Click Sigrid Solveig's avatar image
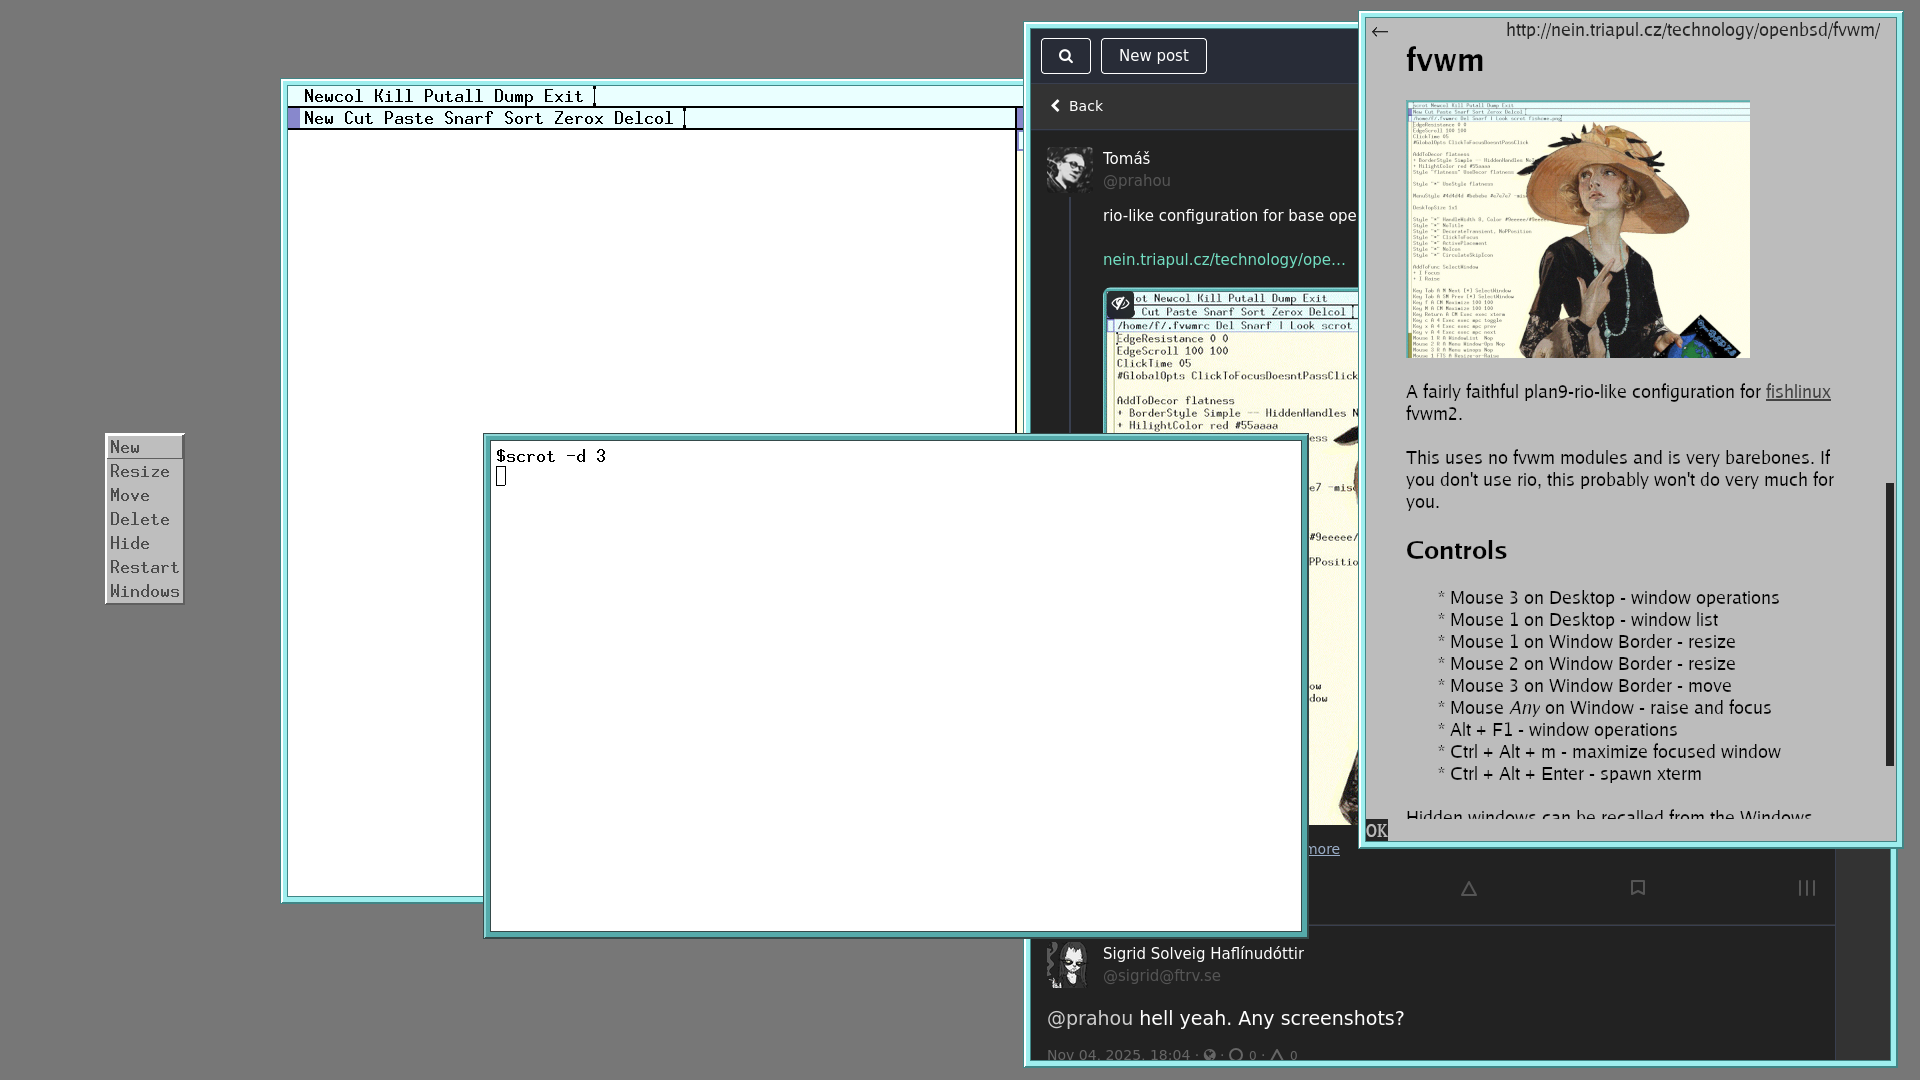Image resolution: width=1920 pixels, height=1080 pixels. (x=1069, y=964)
